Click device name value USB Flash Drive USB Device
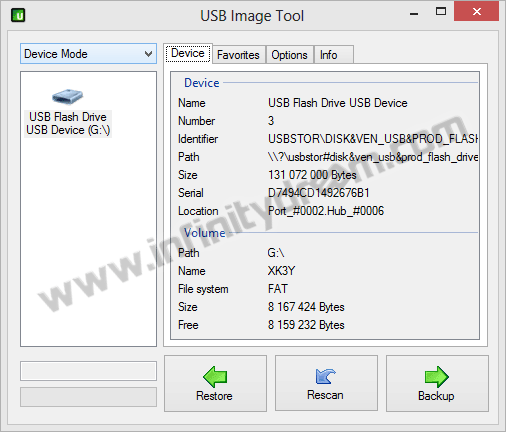 (x=338, y=103)
